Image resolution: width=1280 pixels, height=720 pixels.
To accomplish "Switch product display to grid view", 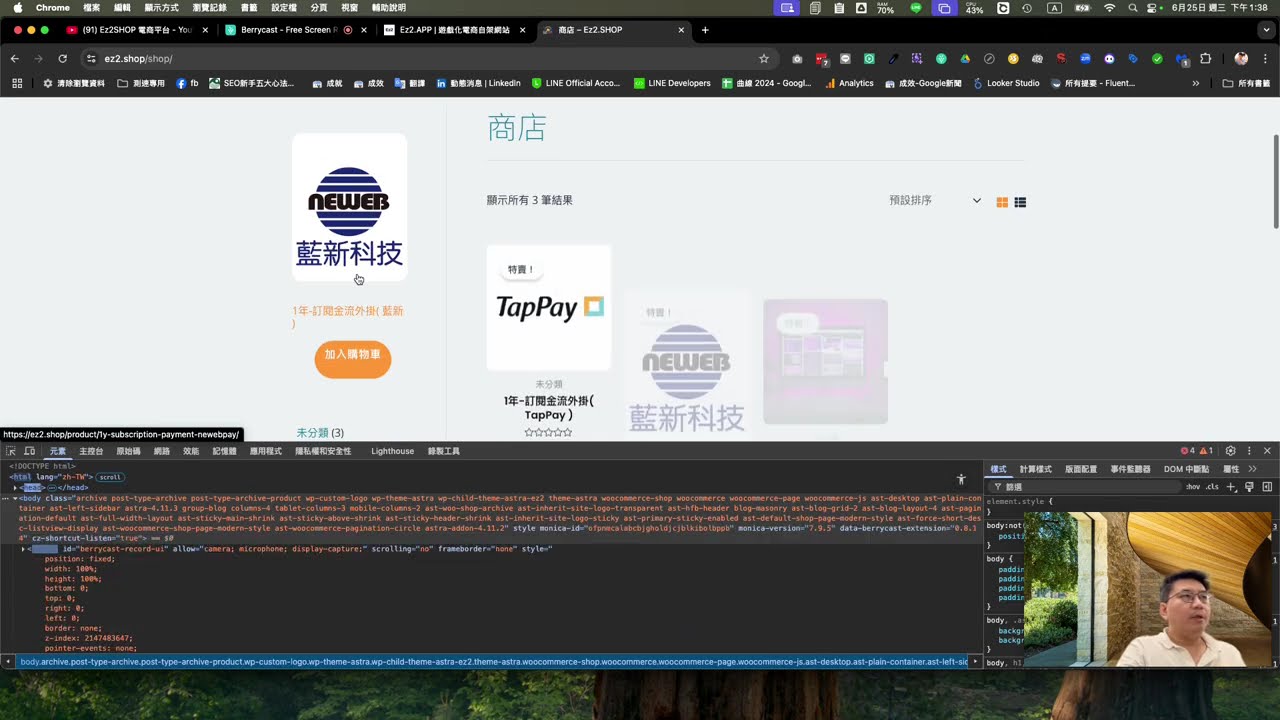I will [x=1002, y=202].
